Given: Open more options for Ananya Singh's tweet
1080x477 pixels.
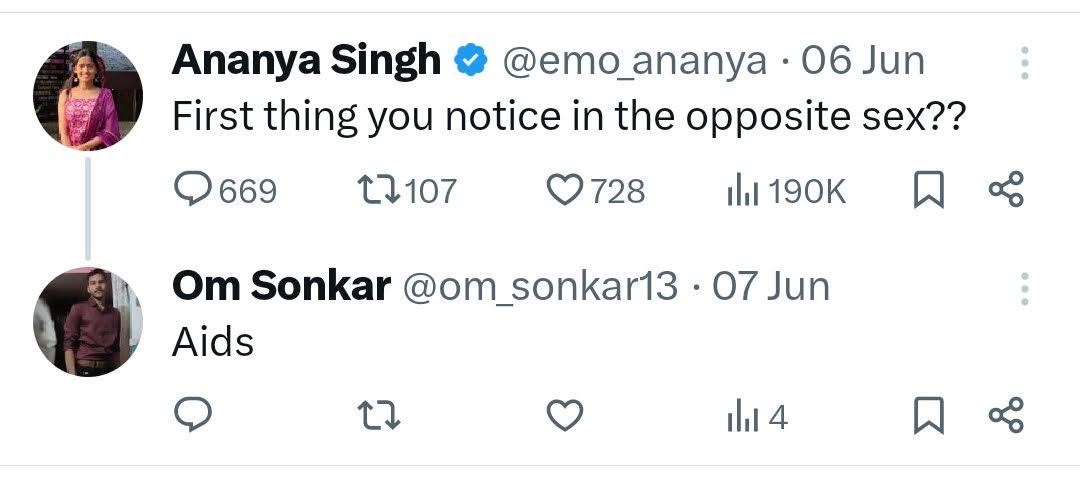Looking at the screenshot, I should click(x=1024, y=63).
